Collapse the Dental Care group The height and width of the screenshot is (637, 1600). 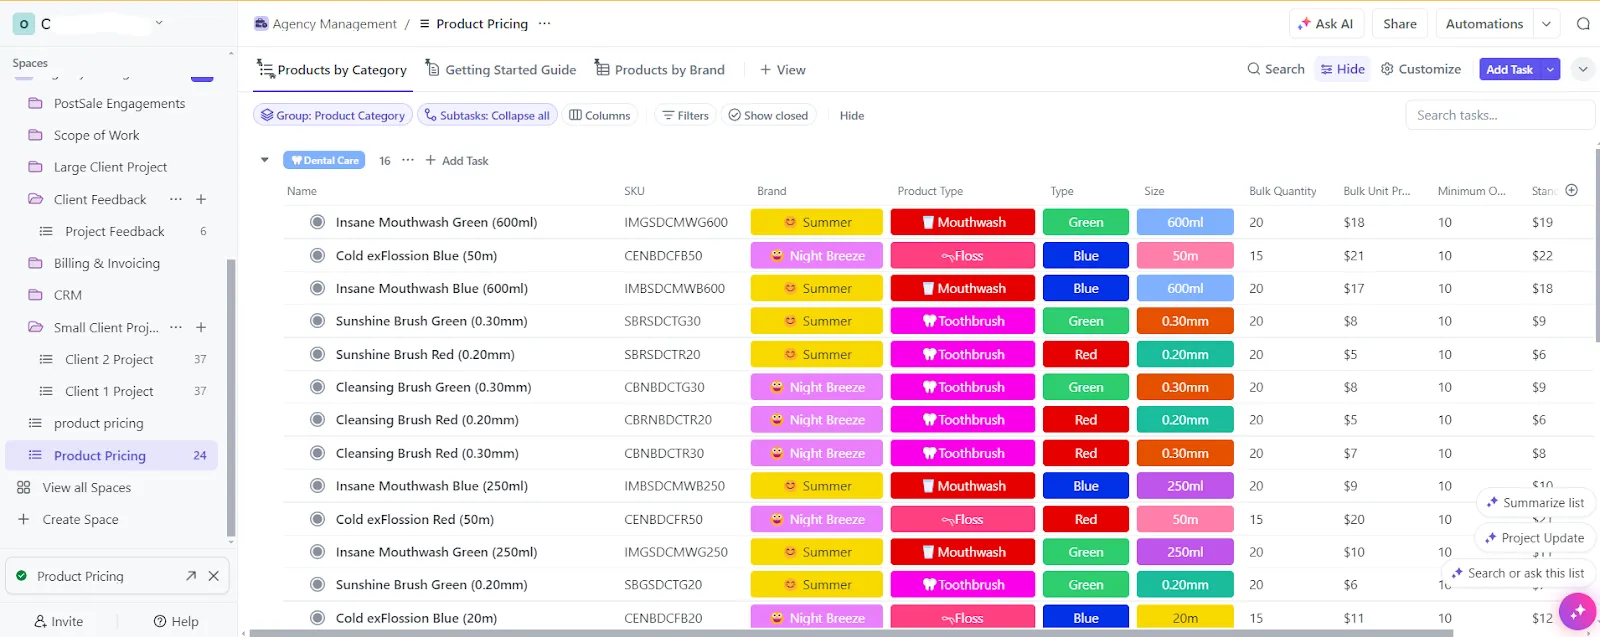[x=264, y=160]
